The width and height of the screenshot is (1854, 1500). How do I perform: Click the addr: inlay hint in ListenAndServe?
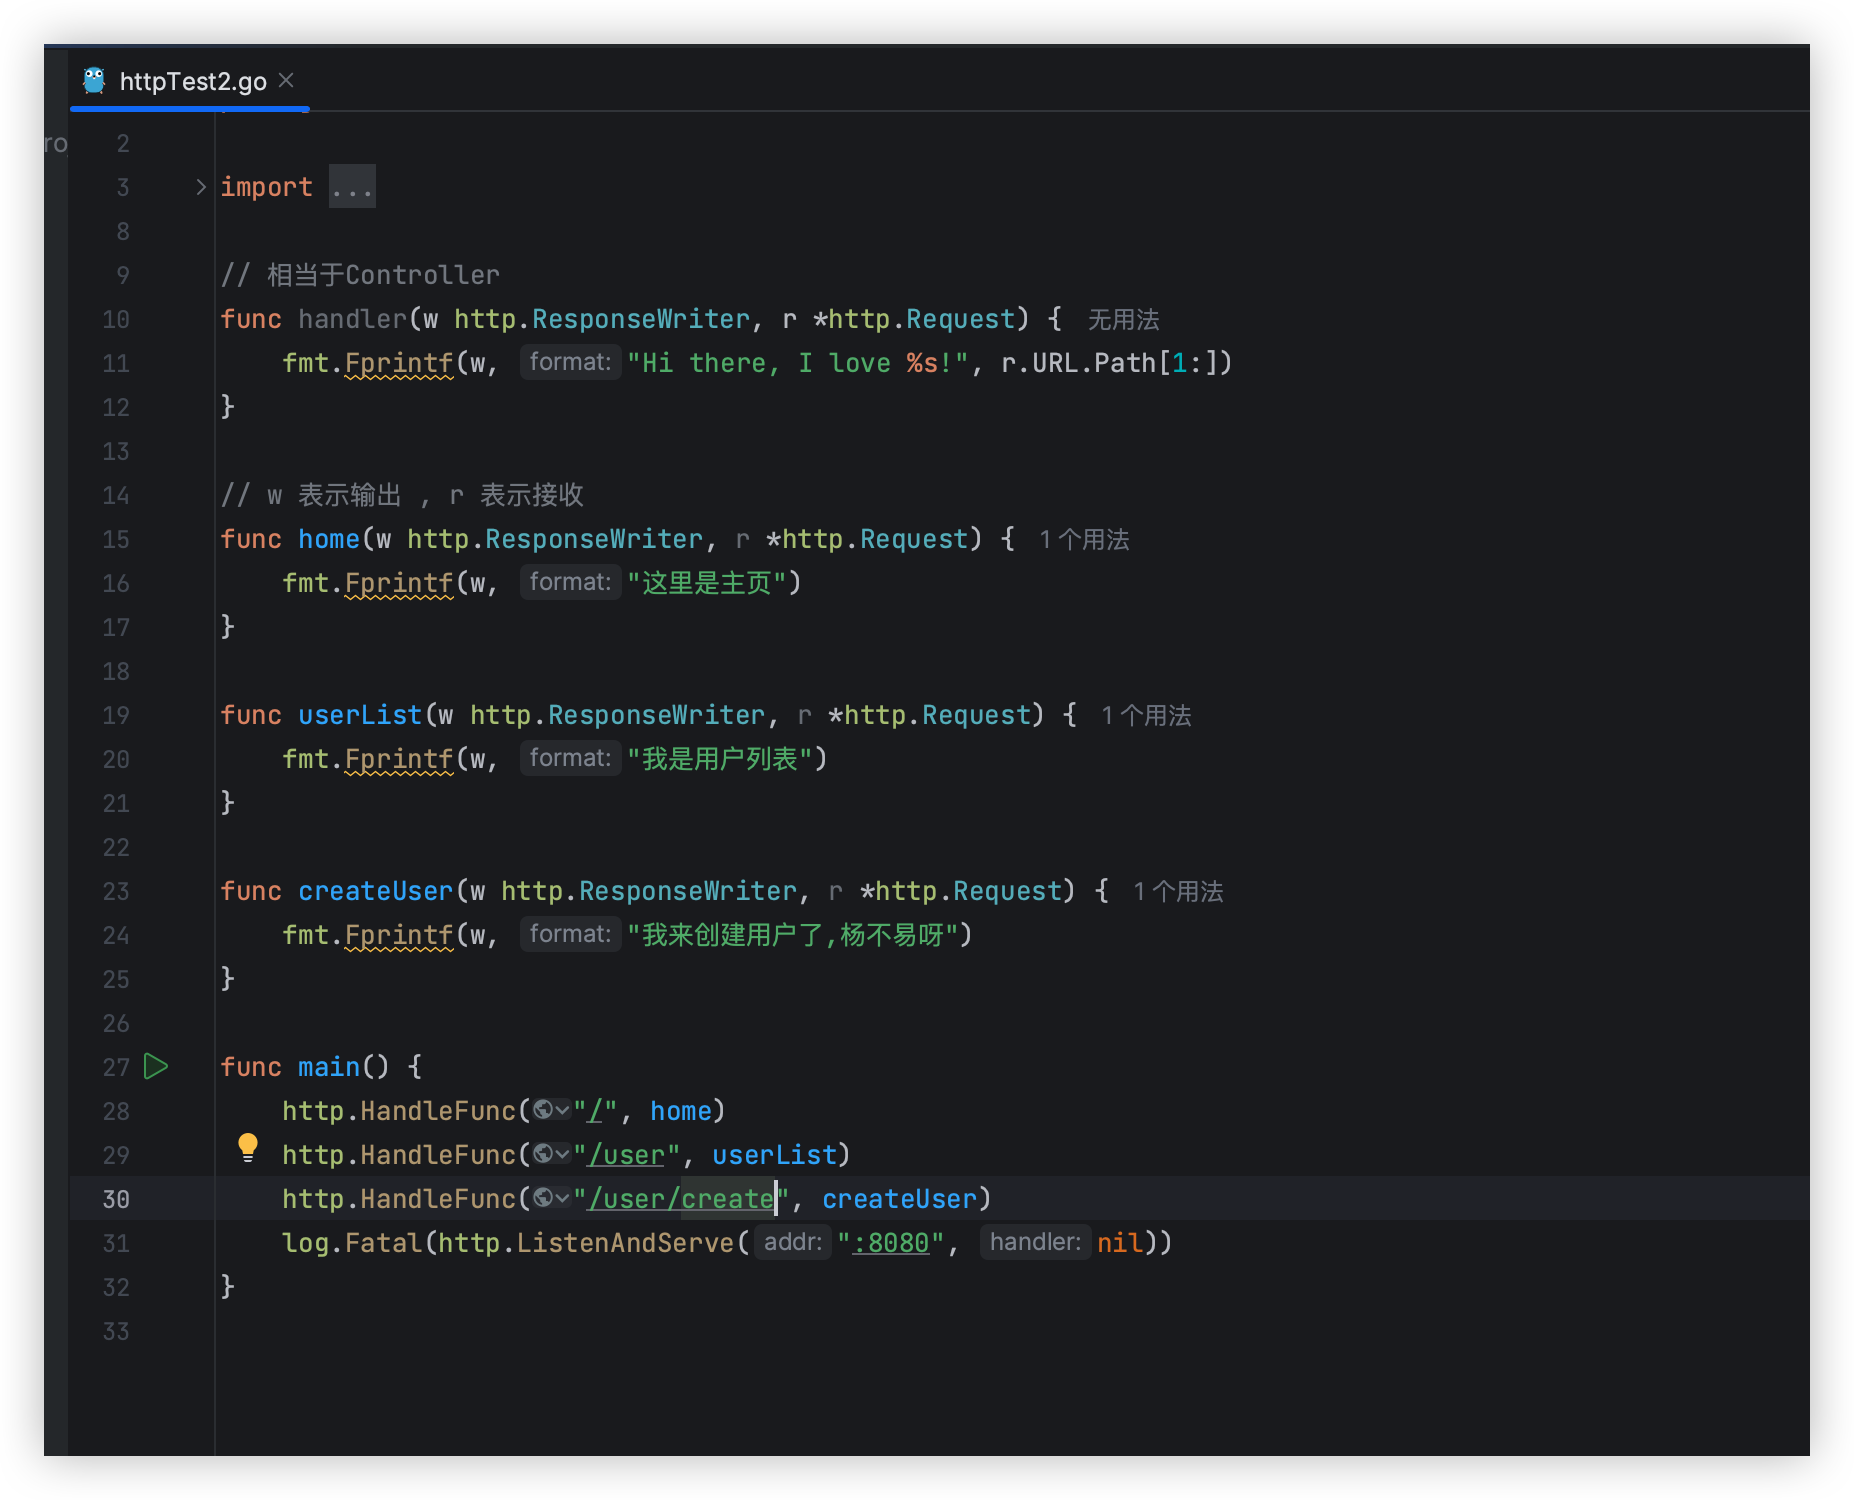pos(793,1242)
